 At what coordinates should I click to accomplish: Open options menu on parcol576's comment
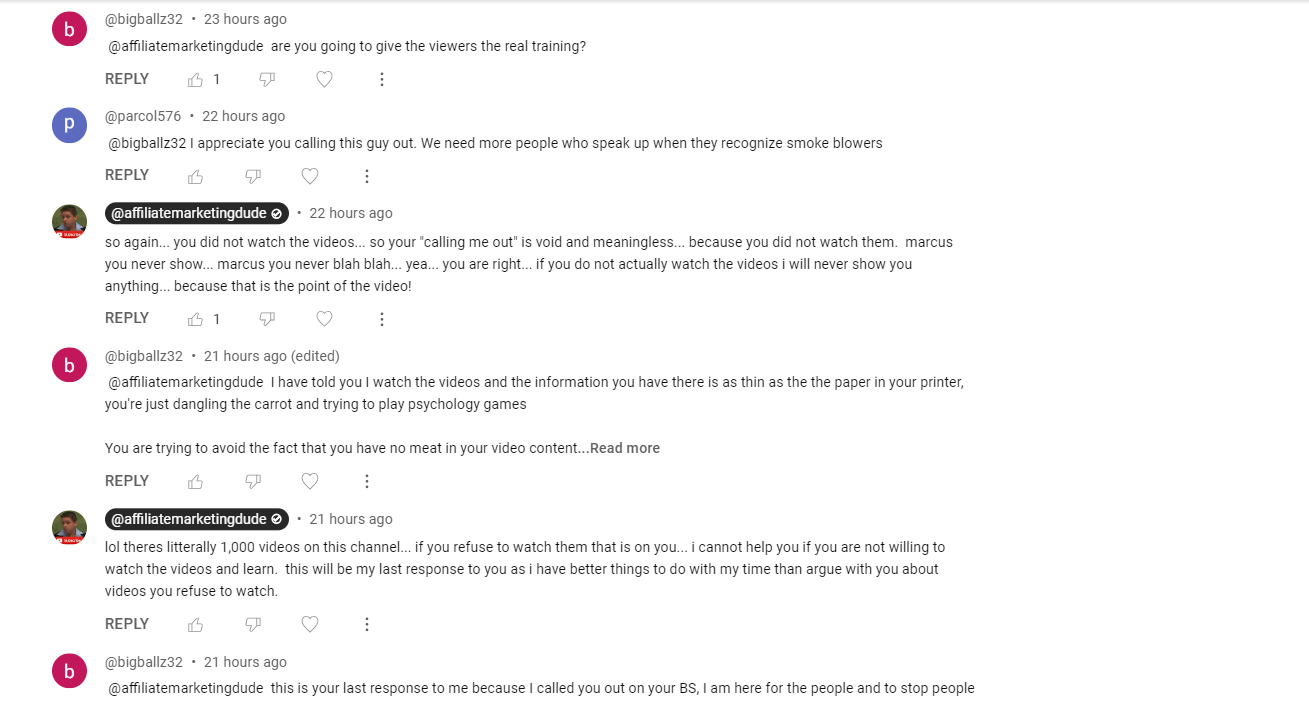coord(367,177)
